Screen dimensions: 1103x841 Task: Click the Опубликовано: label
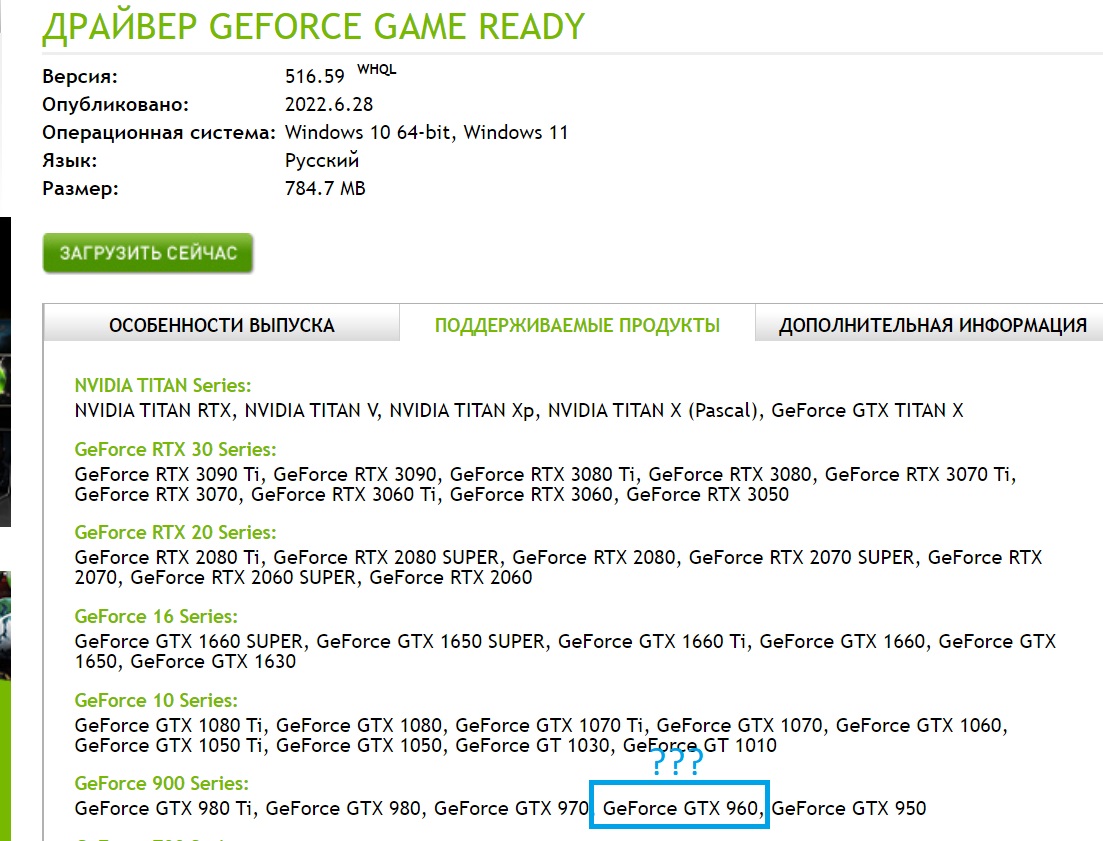[115, 104]
